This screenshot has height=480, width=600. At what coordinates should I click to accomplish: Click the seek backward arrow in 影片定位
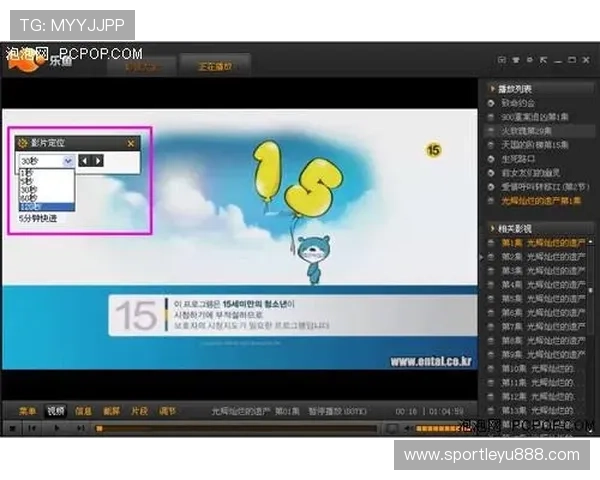tap(85, 161)
